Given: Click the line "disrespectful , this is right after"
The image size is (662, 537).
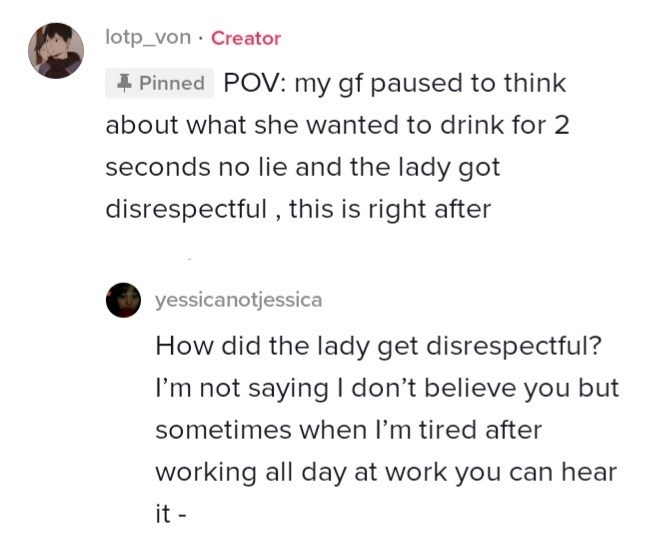Looking at the screenshot, I should 298,211.
